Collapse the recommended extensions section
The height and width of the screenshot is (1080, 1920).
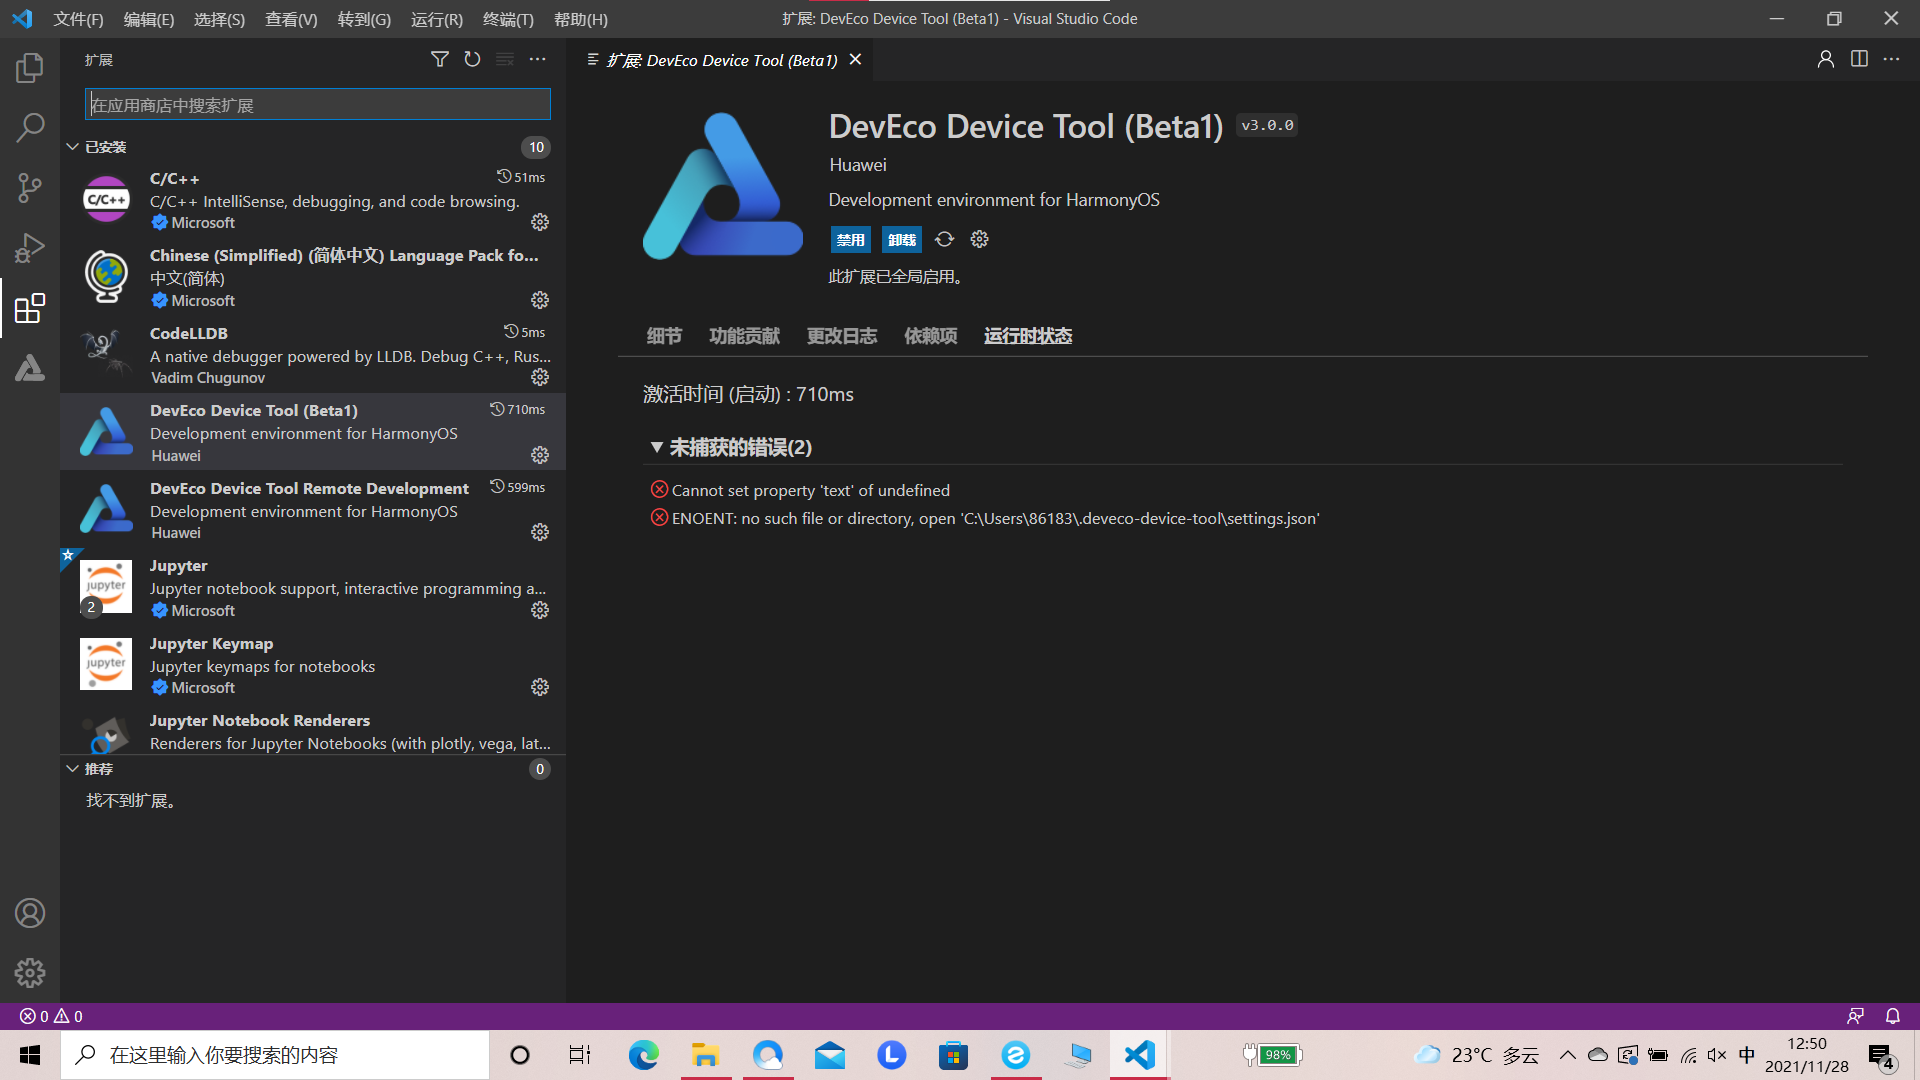point(72,769)
